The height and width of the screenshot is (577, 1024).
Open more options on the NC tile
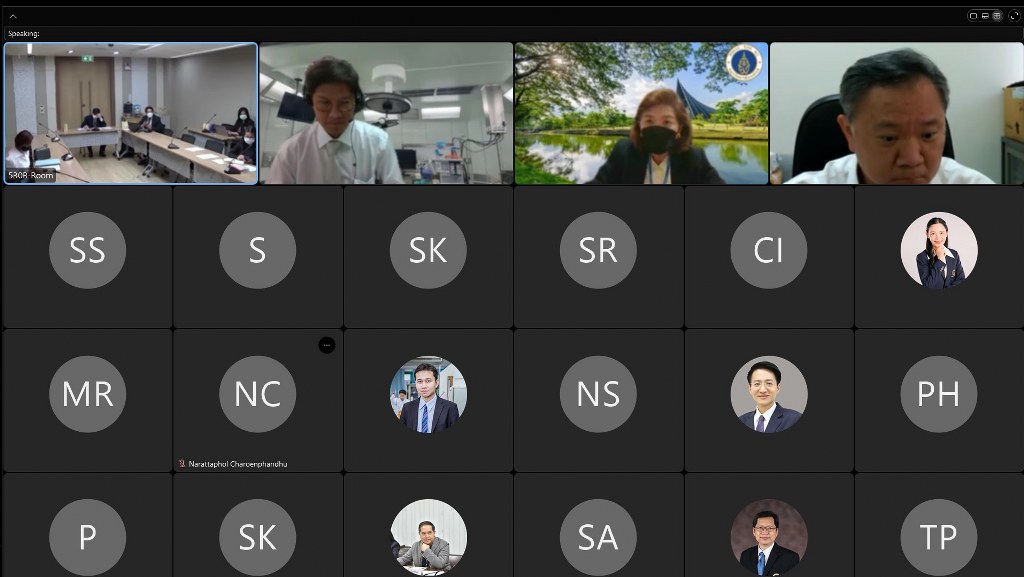tap(326, 345)
